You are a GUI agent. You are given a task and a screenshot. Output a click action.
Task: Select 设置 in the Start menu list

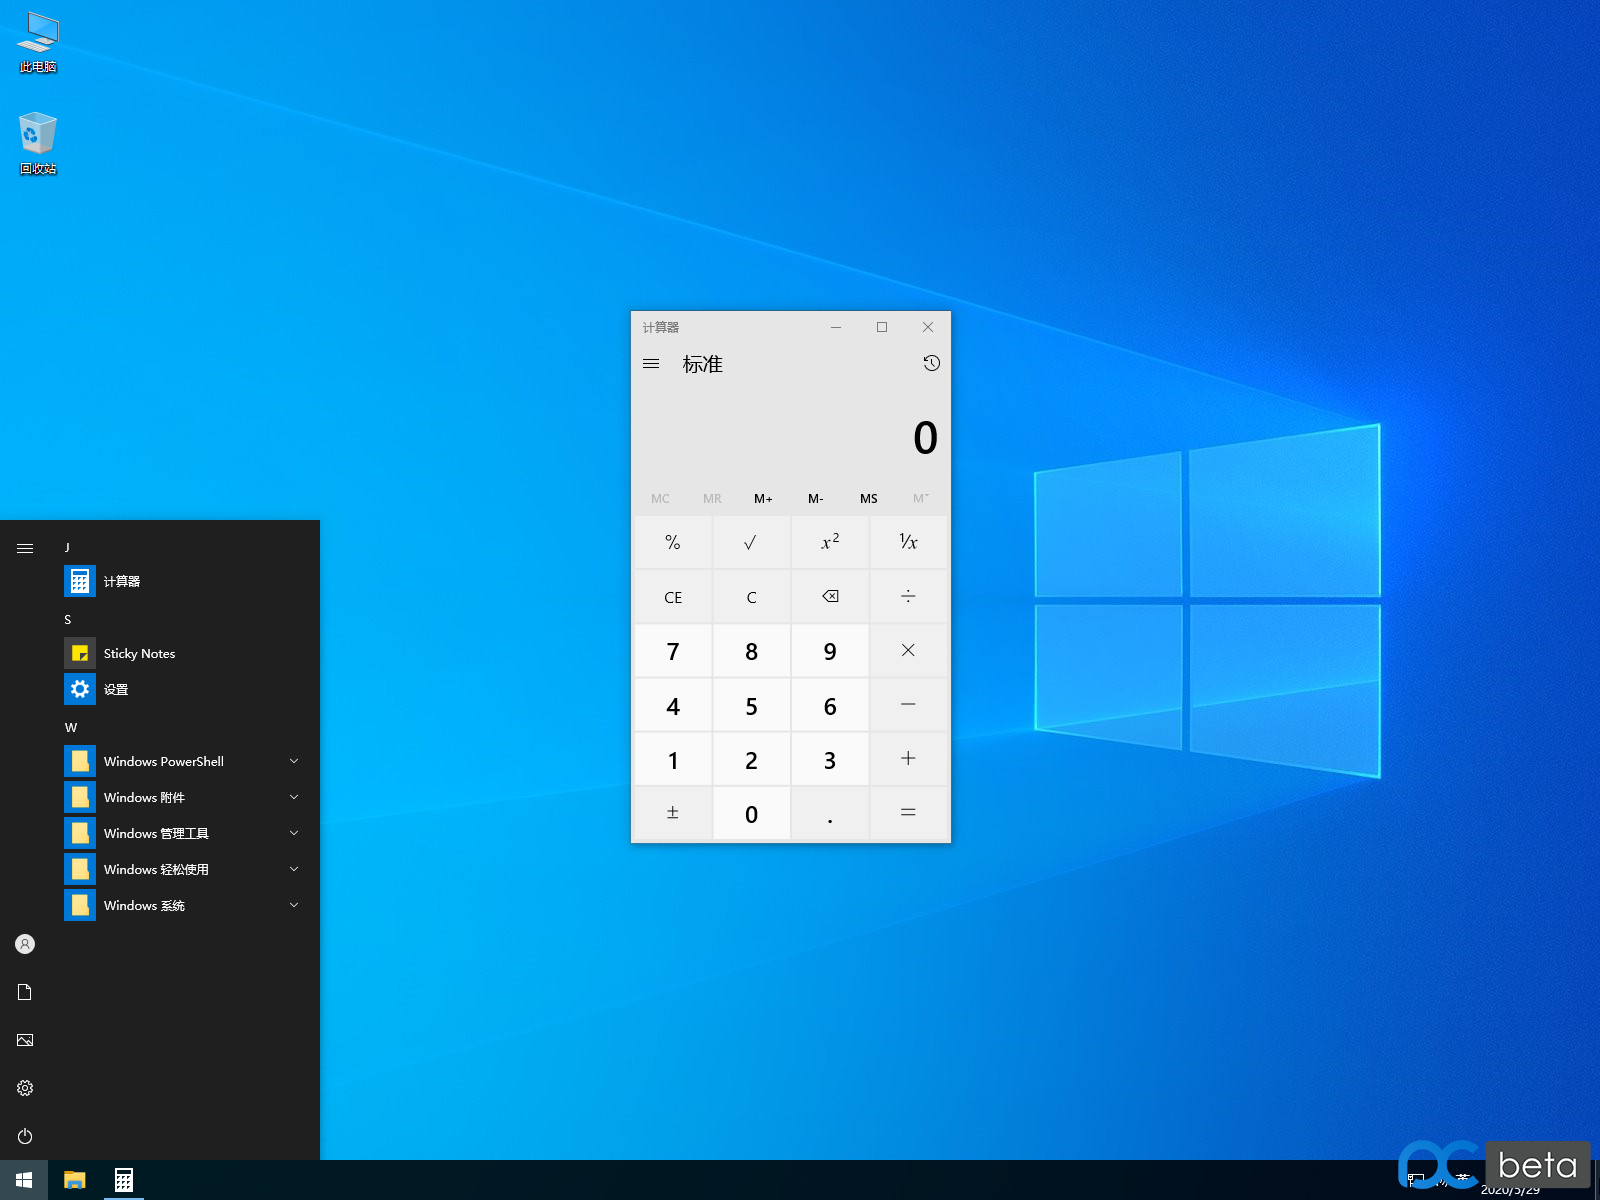pyautogui.click(x=115, y=689)
